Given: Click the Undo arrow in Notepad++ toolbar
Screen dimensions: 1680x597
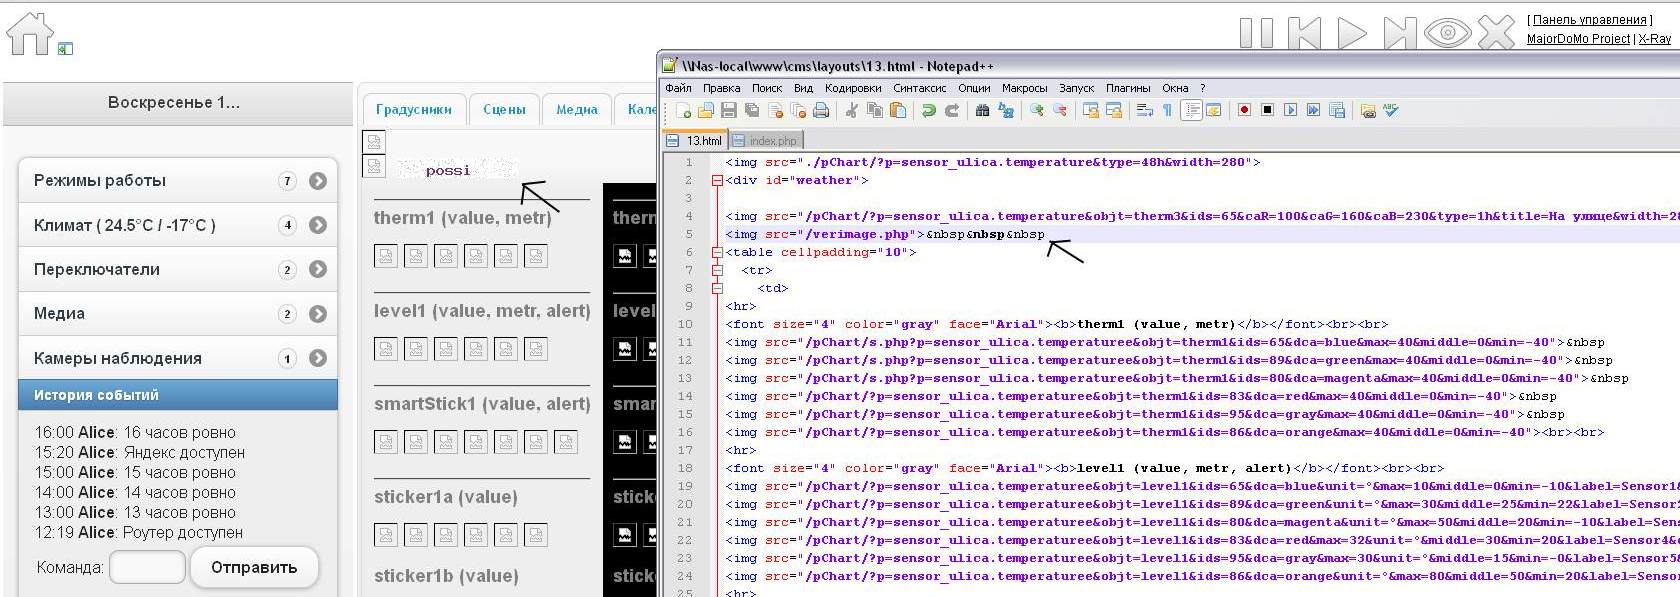Looking at the screenshot, I should coord(929,110).
